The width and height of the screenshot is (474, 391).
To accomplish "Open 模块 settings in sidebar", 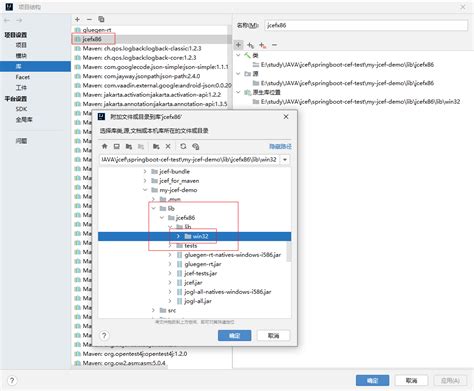I will [21, 56].
